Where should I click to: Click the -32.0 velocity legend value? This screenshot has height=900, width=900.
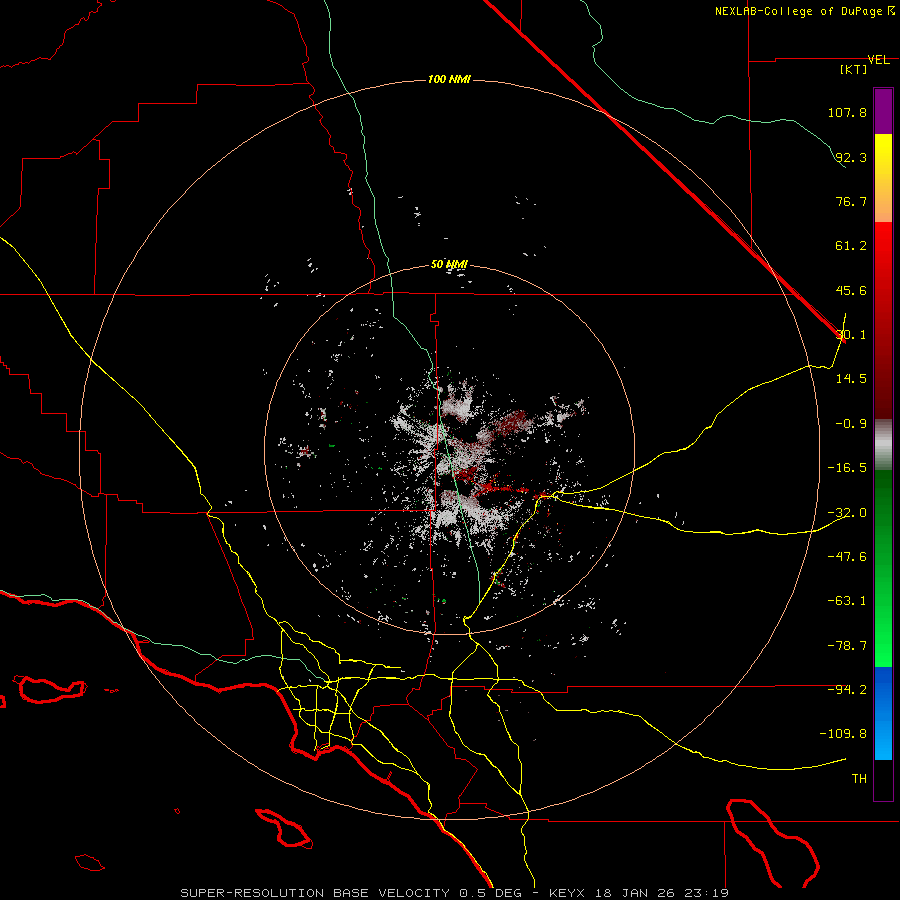coord(847,513)
